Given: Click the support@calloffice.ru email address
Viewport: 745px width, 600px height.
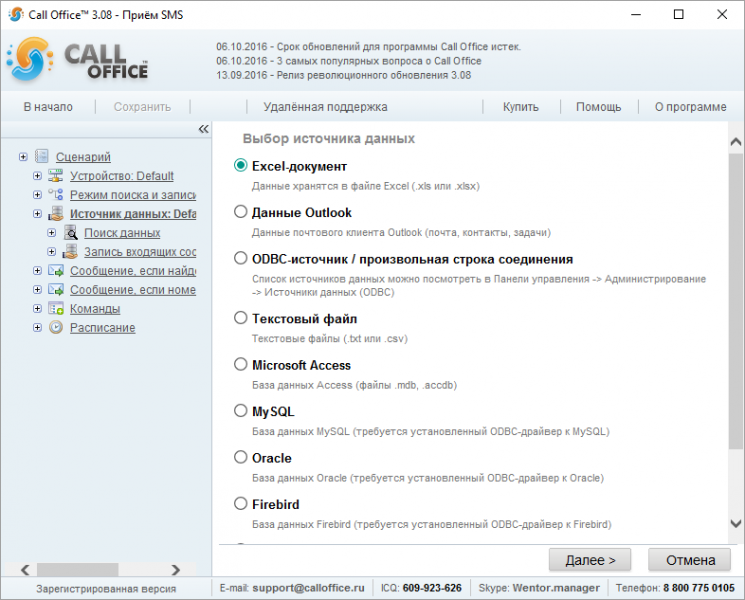Looking at the screenshot, I should click(x=308, y=588).
